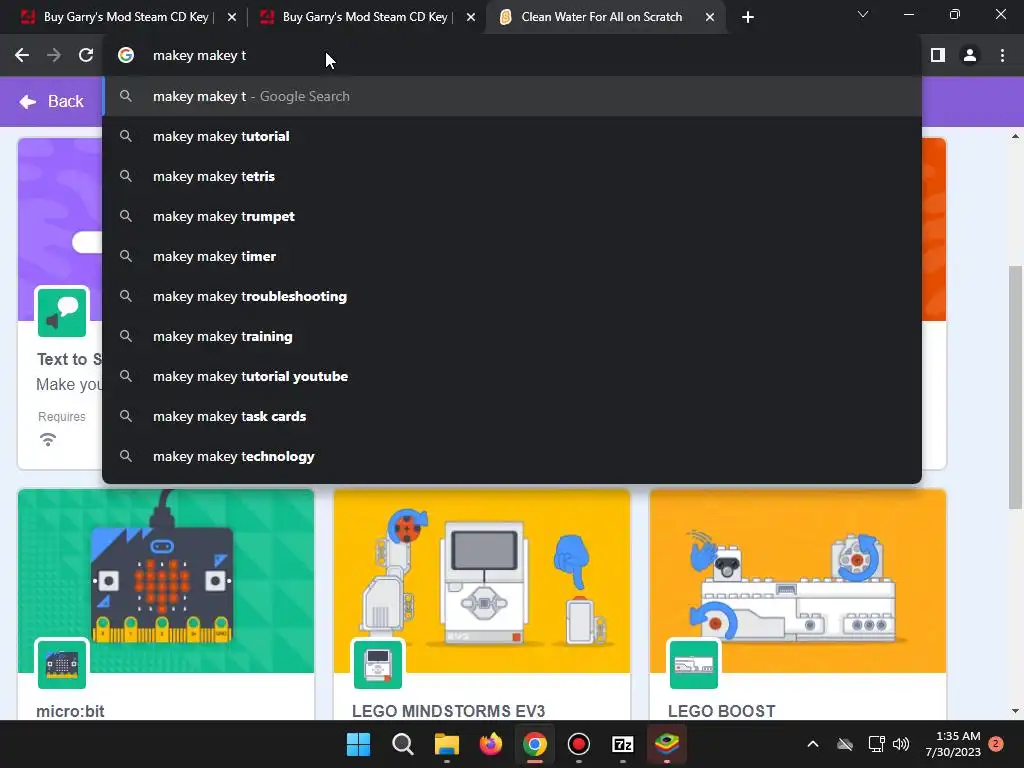
Task: Show hidden system tray icons
Action: coord(812,744)
